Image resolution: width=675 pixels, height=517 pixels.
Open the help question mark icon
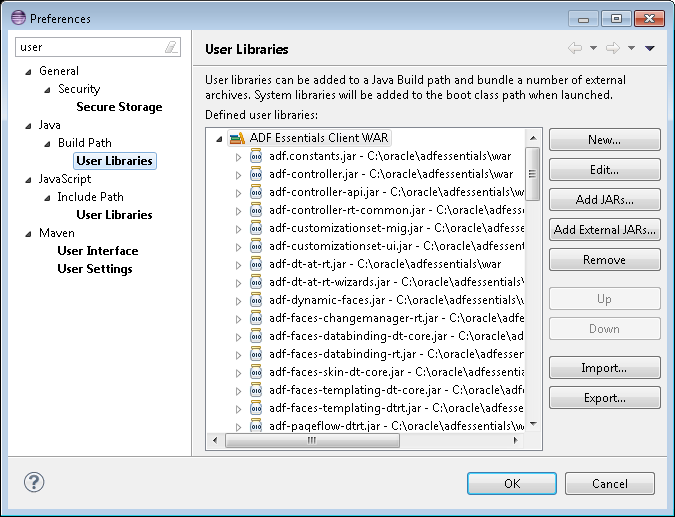[x=34, y=482]
